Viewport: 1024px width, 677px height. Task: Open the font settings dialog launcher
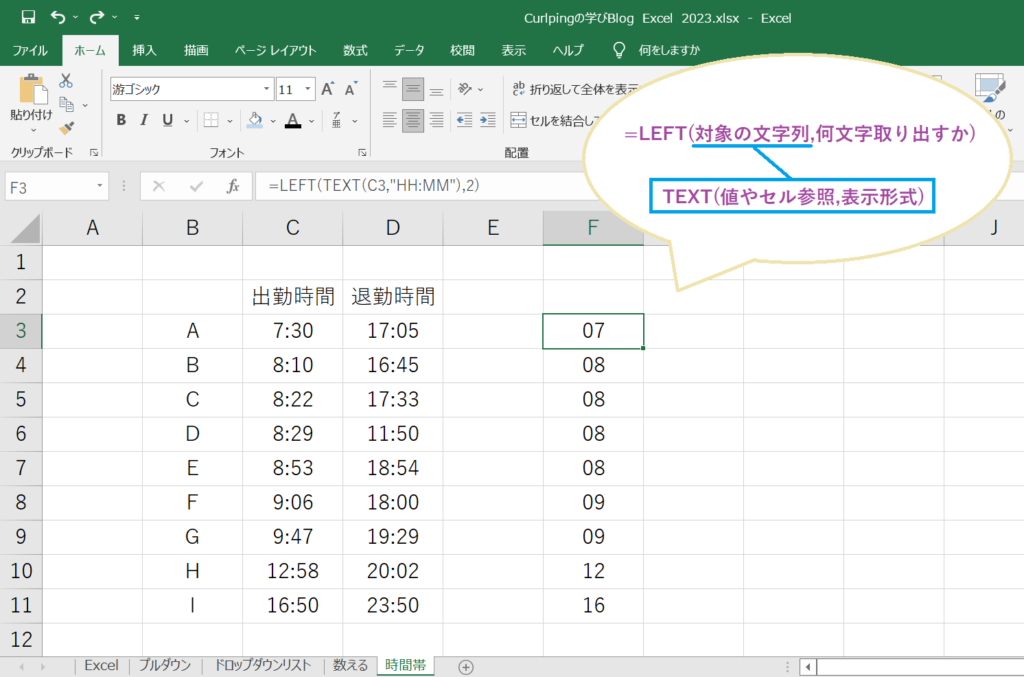pyautogui.click(x=362, y=153)
